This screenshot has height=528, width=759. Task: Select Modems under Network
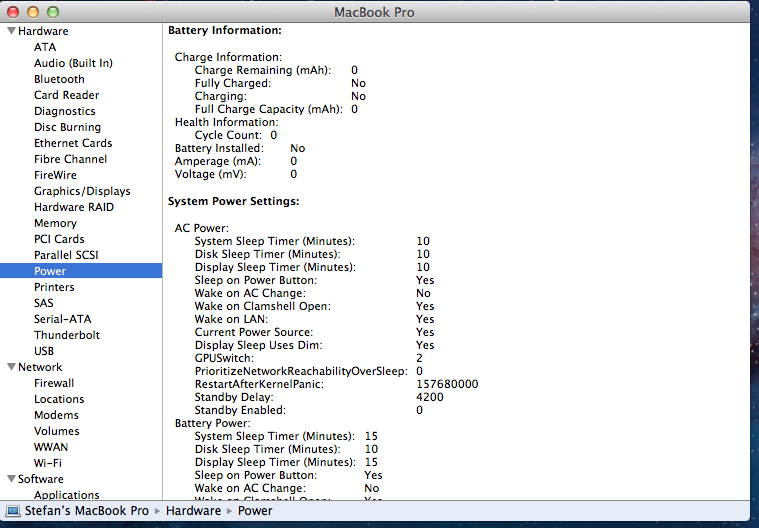(56, 415)
